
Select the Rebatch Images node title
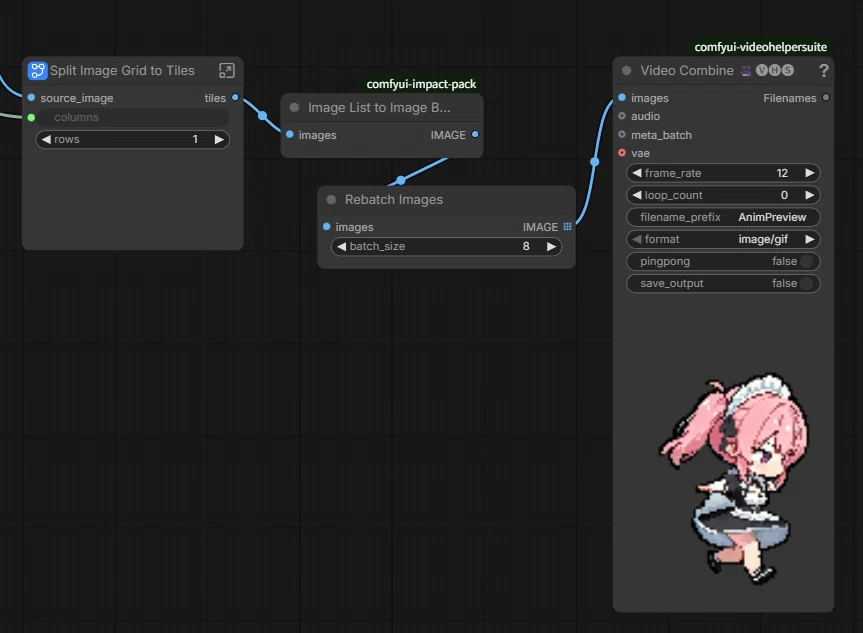click(x=394, y=200)
